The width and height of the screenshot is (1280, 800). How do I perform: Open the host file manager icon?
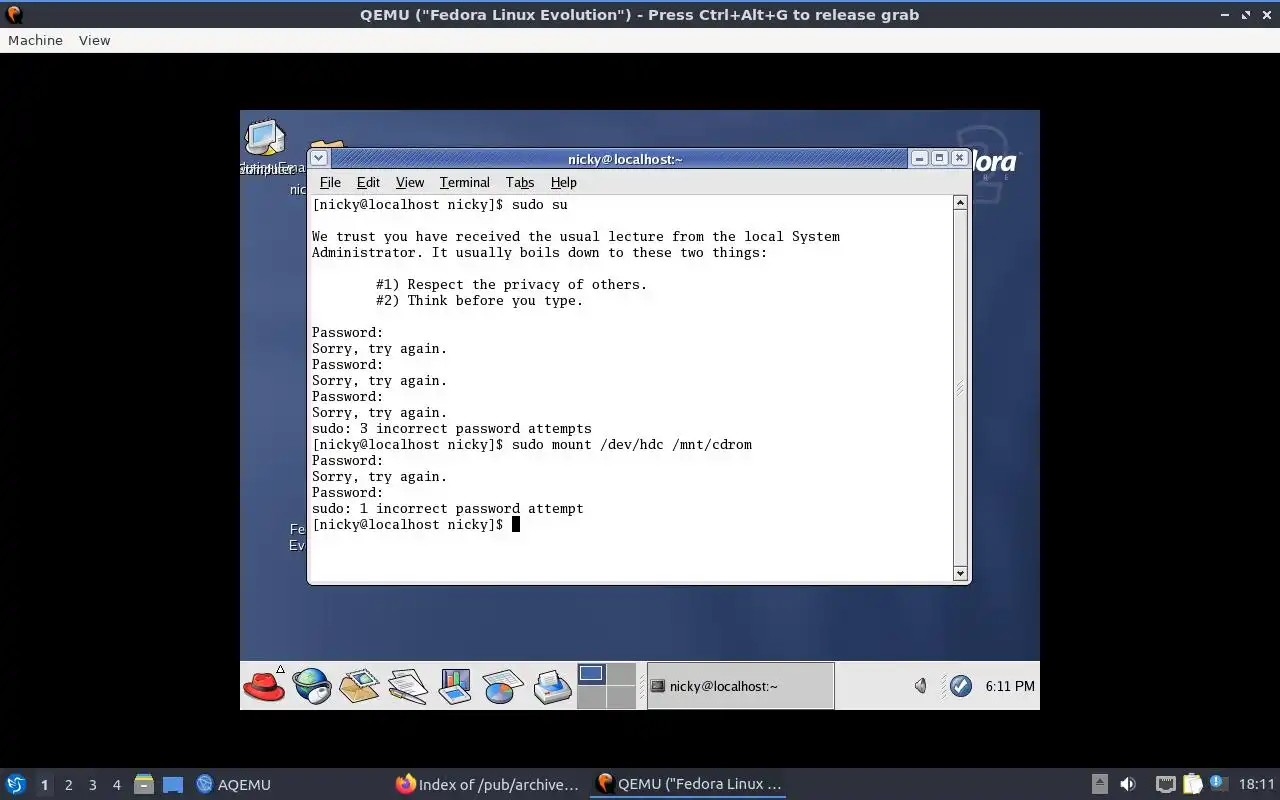click(x=143, y=784)
